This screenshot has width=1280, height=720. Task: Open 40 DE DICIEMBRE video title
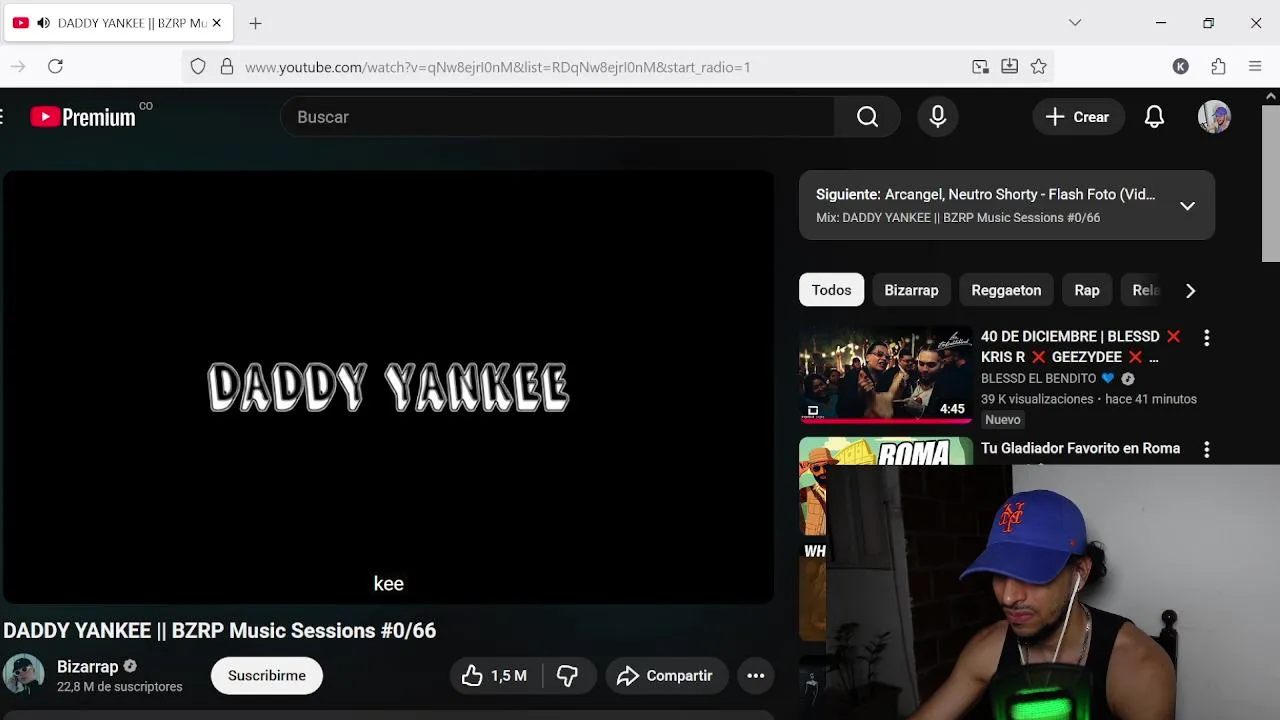point(1081,347)
